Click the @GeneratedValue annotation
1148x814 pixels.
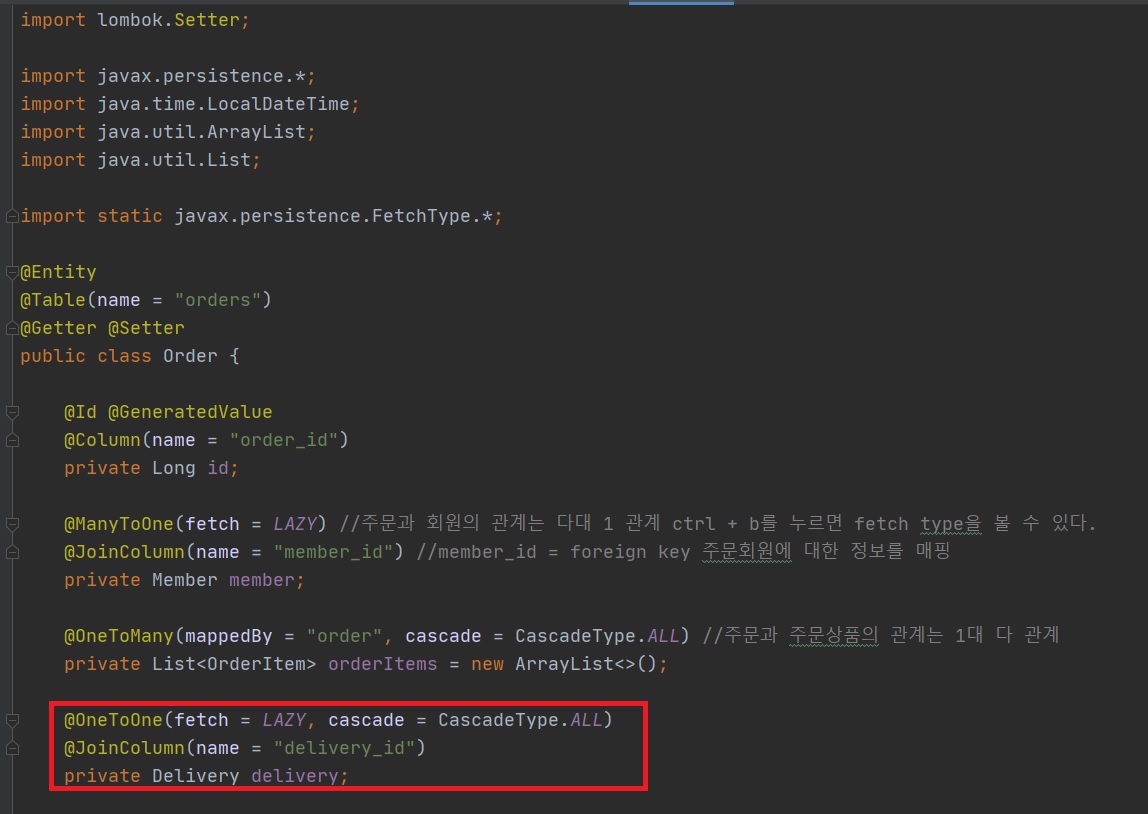190,412
